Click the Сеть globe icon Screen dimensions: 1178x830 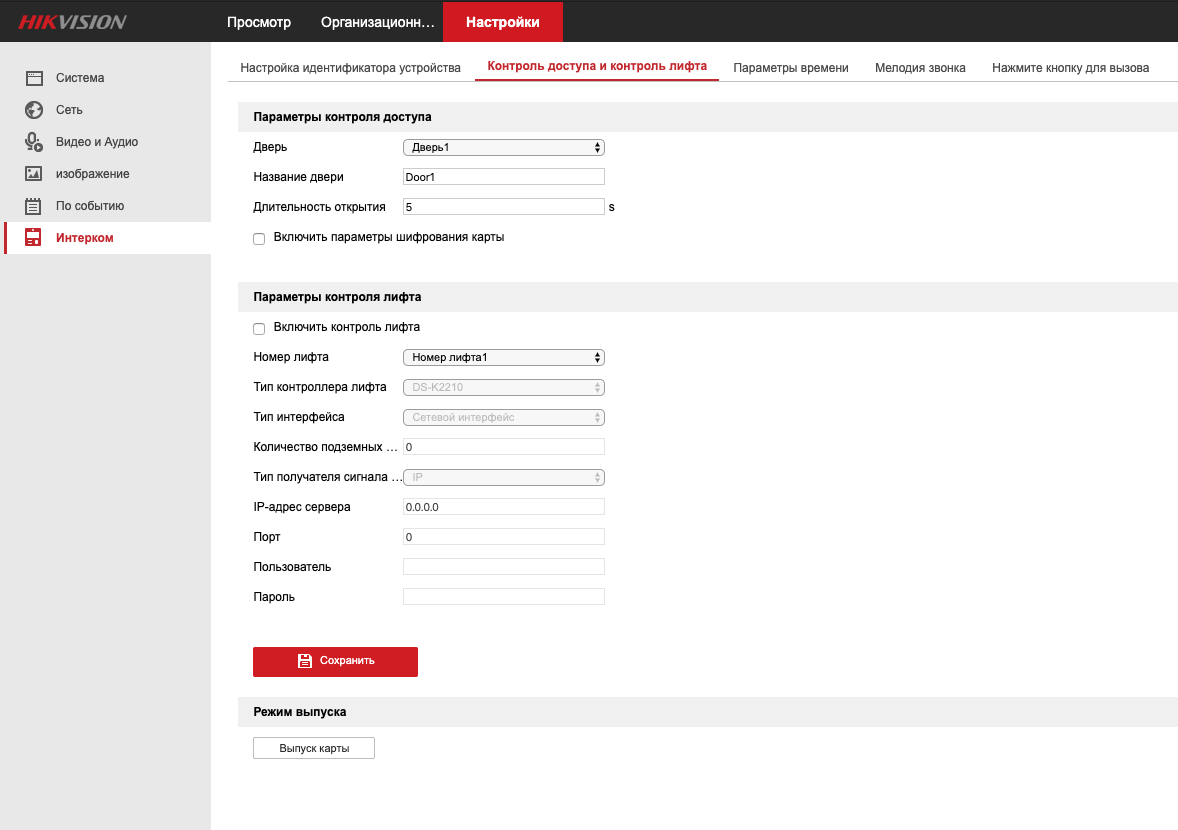click(34, 110)
